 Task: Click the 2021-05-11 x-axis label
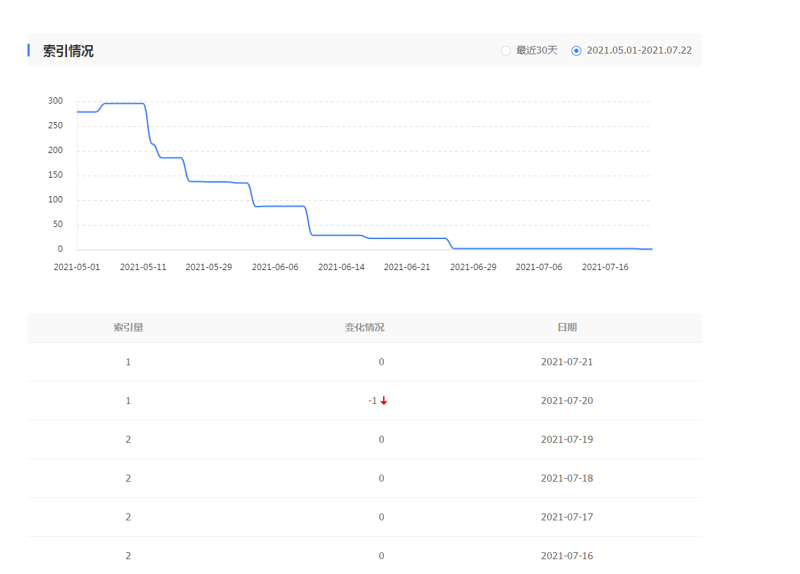point(143,267)
